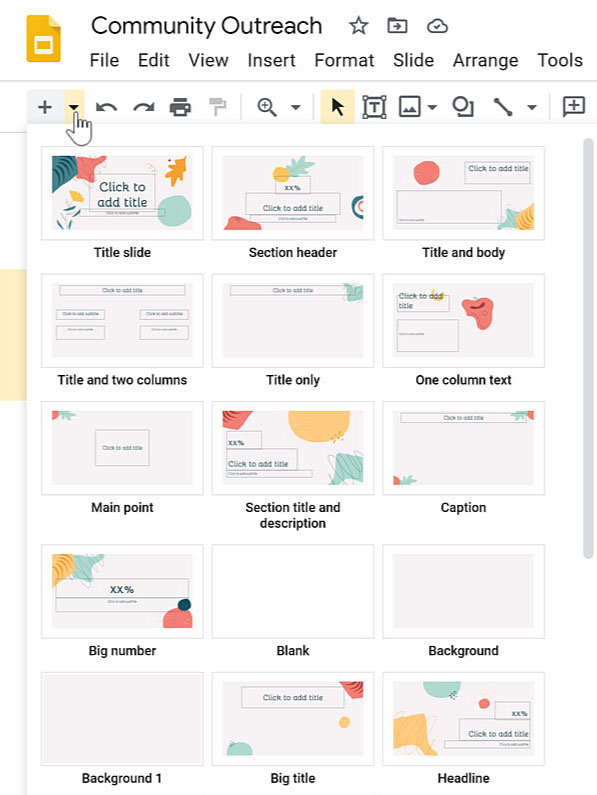597x795 pixels.
Task: Check the cloud save status icon
Action: pos(437,25)
